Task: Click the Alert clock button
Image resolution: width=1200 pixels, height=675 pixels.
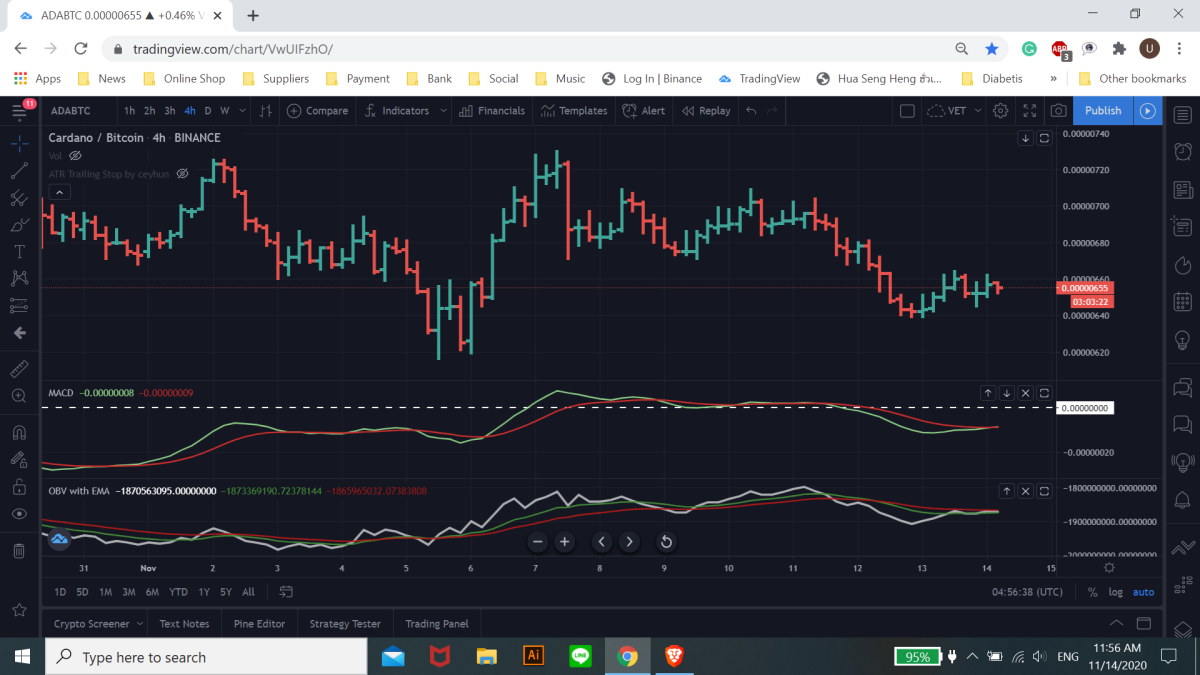Action: click(x=643, y=111)
